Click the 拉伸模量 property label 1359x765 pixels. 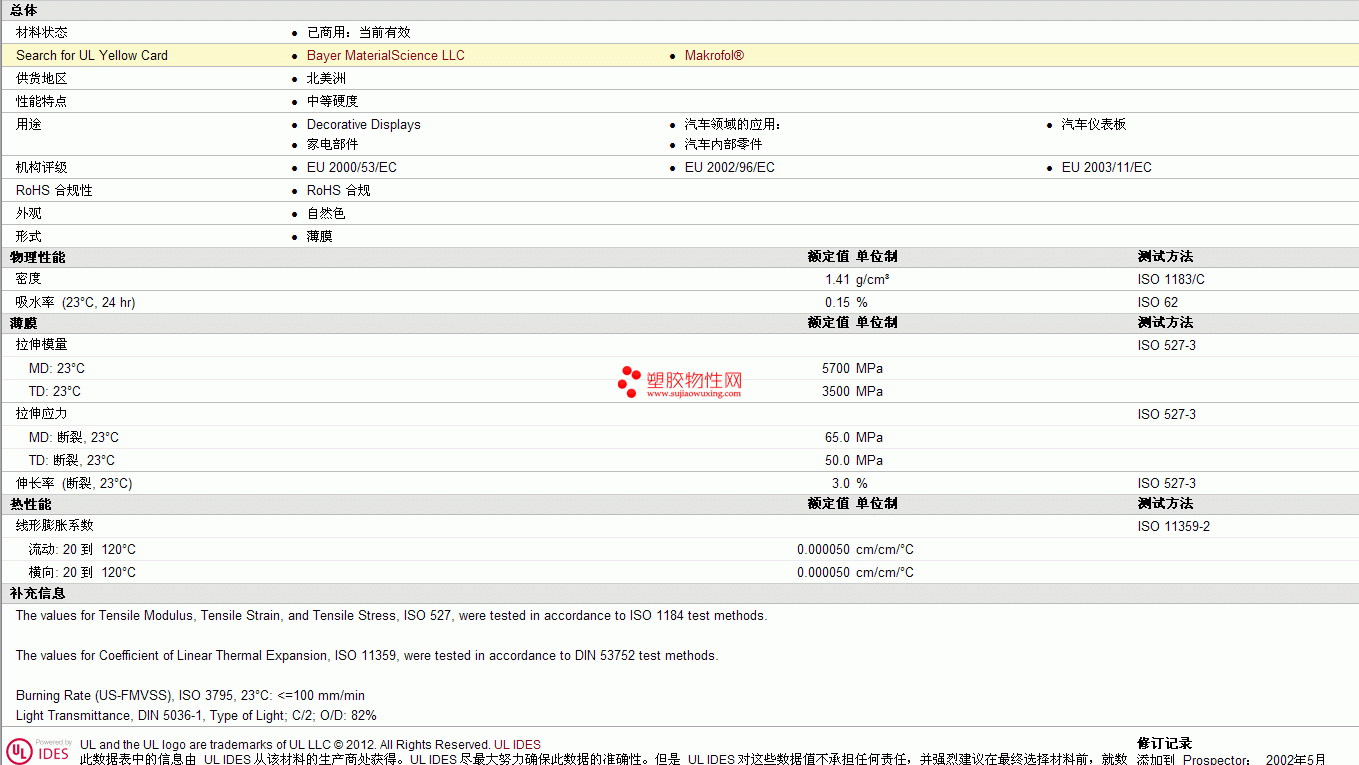(x=42, y=345)
